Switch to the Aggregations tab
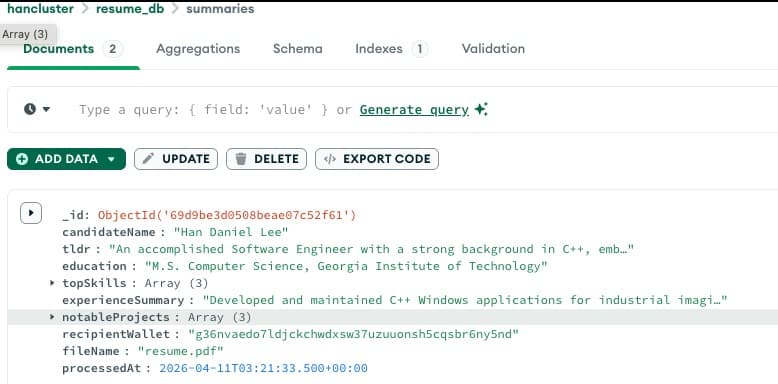Screen dimensions: 778x384 [198, 49]
